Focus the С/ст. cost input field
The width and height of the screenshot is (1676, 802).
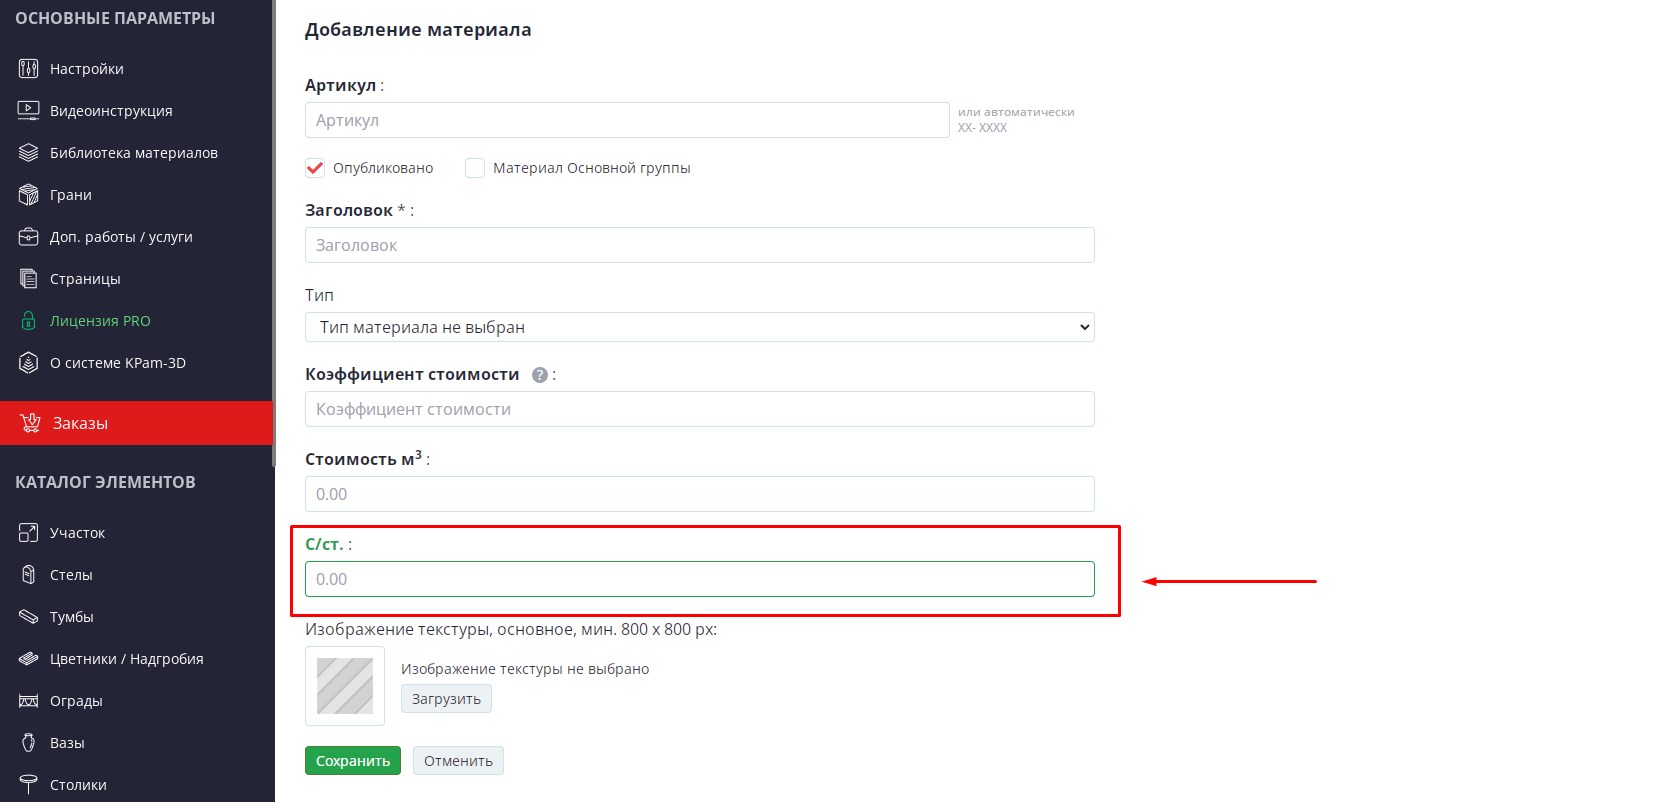[x=700, y=579]
